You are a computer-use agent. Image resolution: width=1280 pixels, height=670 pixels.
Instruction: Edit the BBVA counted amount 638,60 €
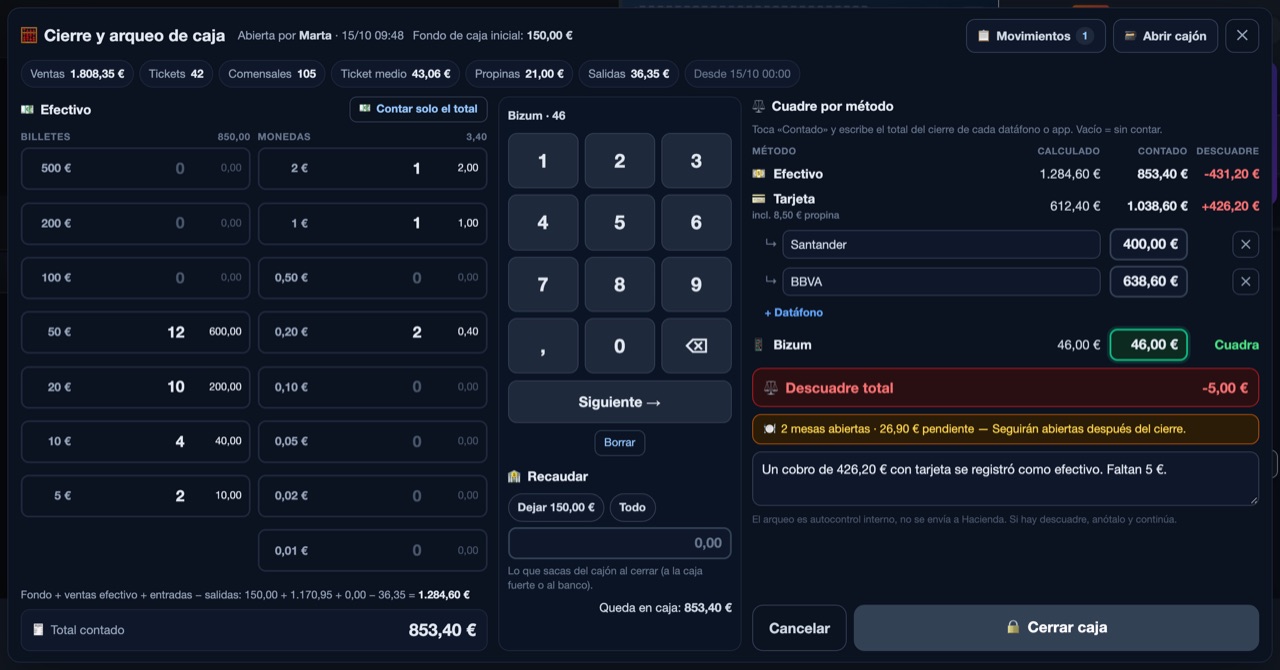point(1148,282)
